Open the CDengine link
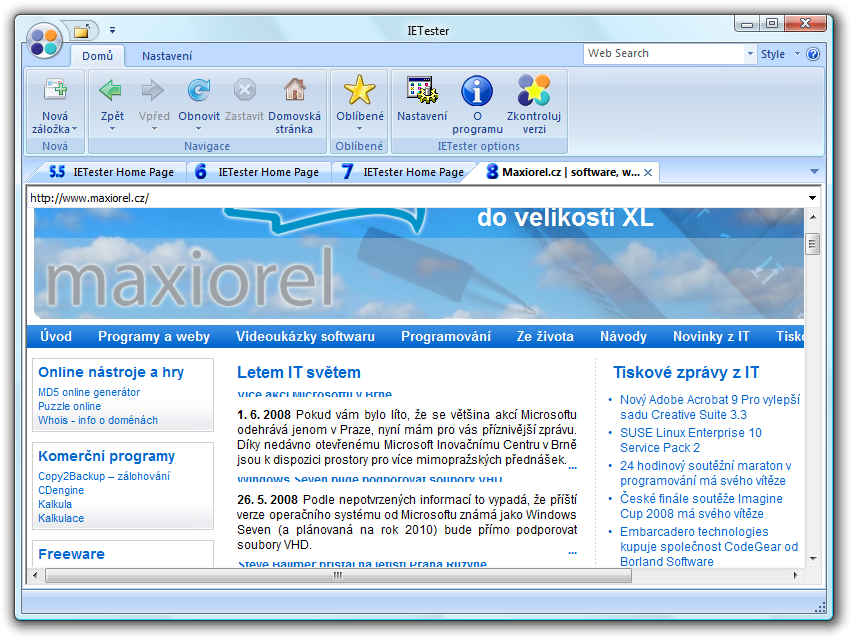This screenshot has width=852, height=639. 61,490
